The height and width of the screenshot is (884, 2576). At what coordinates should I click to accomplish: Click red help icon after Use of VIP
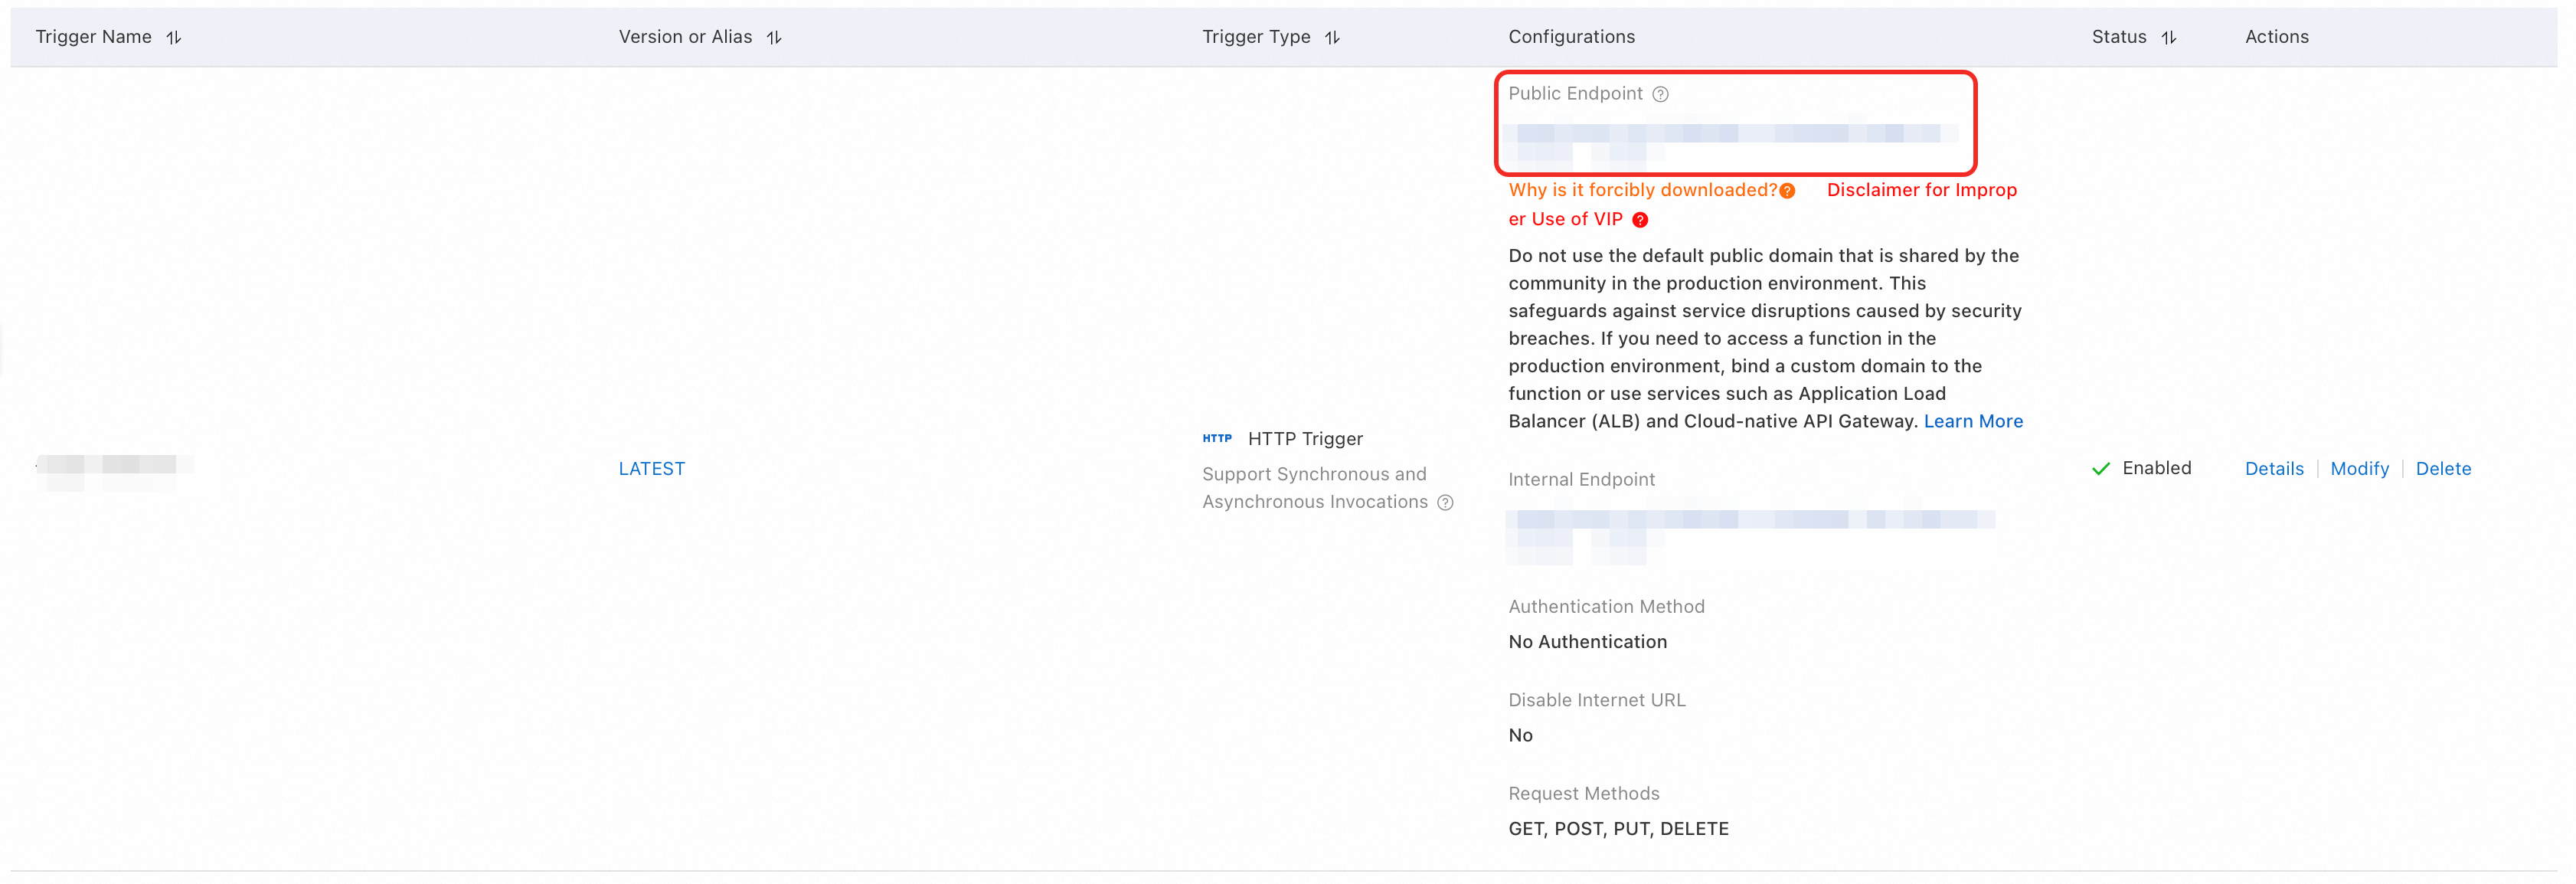coord(1640,220)
